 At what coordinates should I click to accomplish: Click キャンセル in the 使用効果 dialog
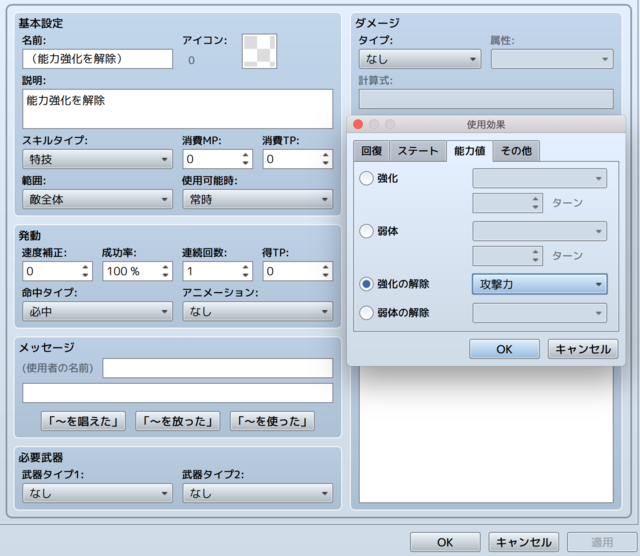tap(583, 349)
